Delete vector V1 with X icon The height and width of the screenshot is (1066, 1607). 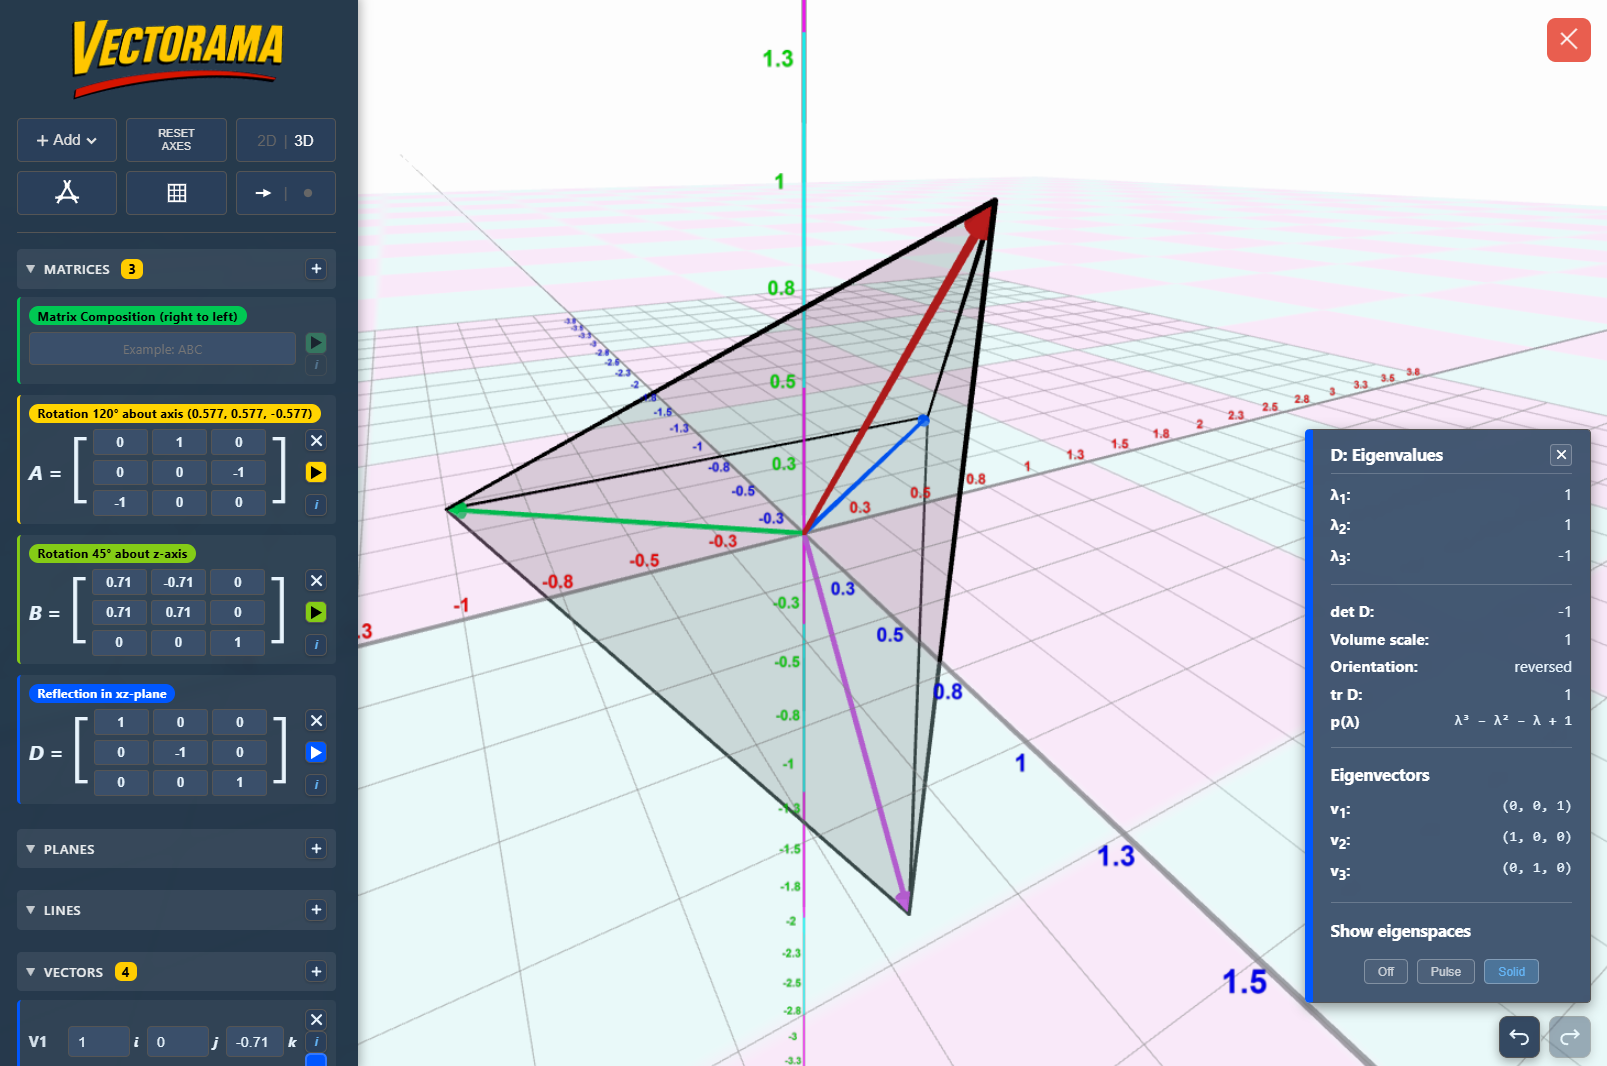(x=316, y=1020)
